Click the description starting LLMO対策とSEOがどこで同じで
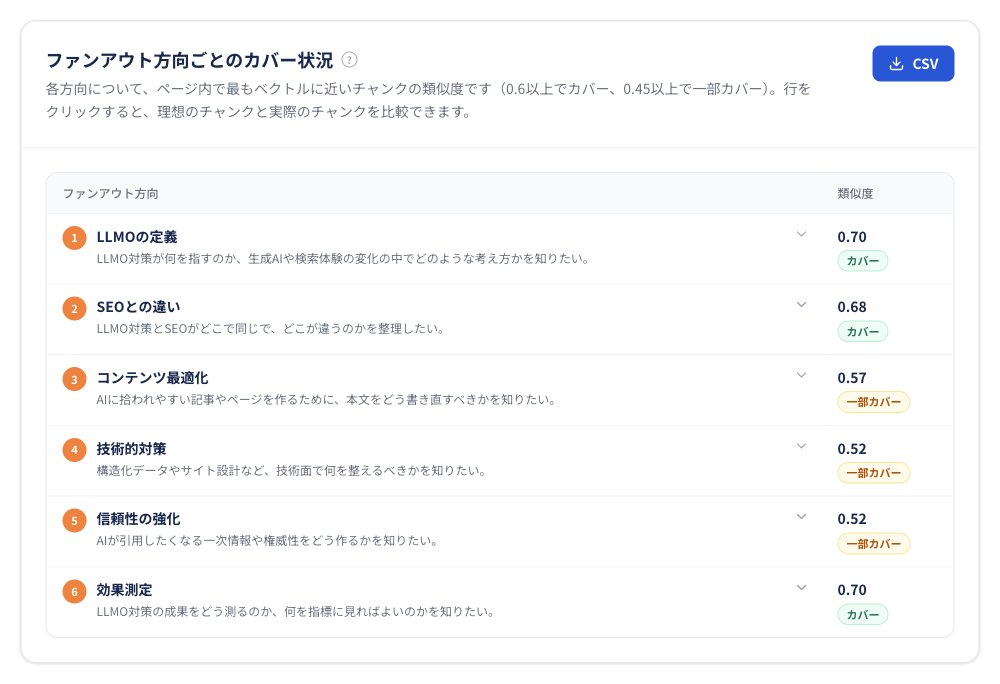The image size is (1000, 684). tap(270, 329)
